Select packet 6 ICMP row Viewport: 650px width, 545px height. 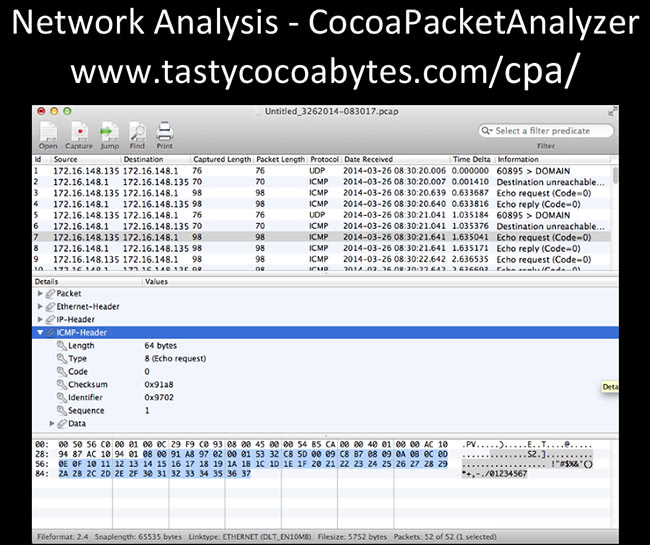pos(321,226)
